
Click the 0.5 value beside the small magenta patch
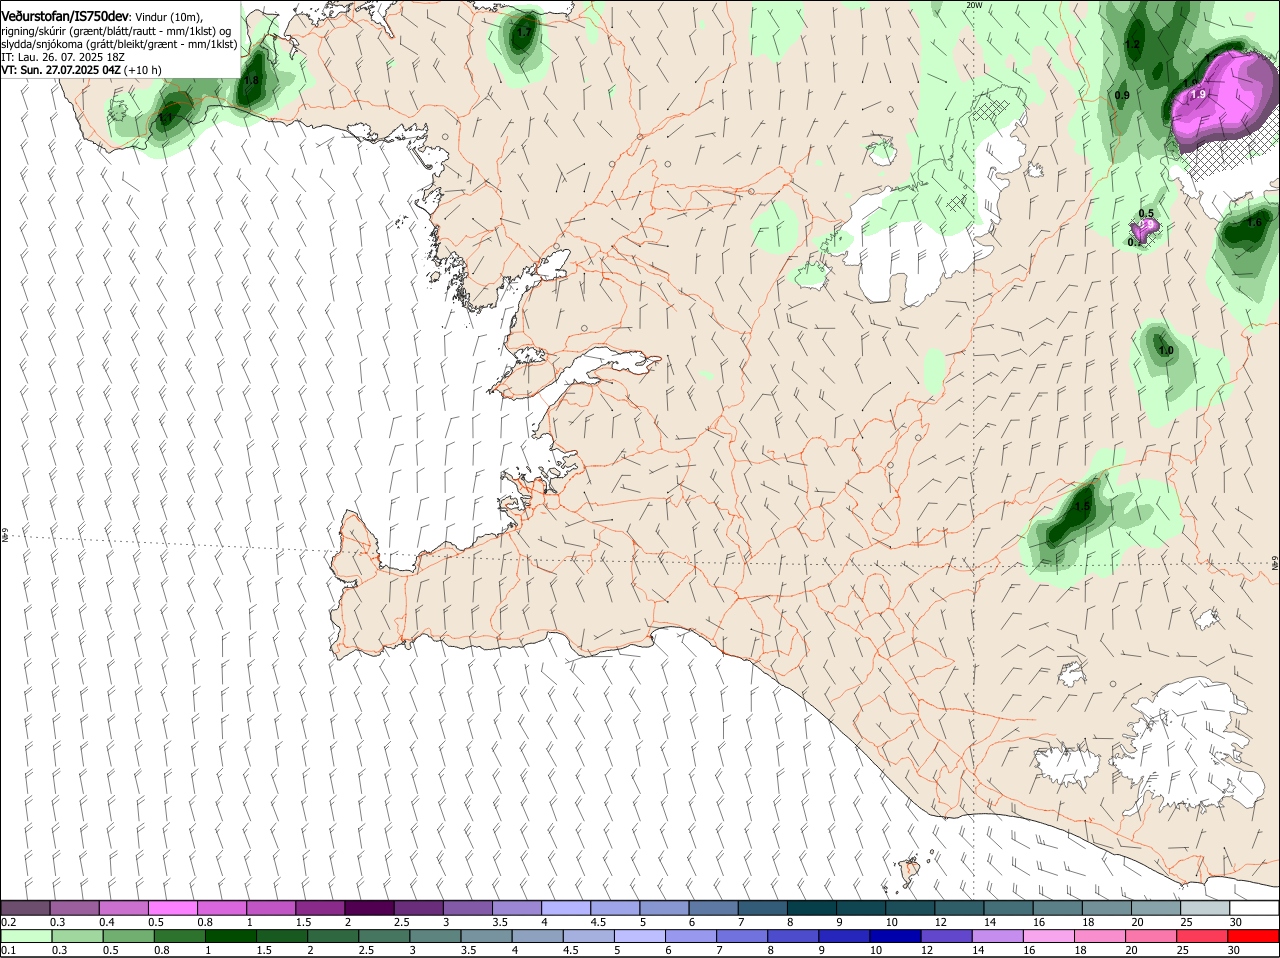coord(1146,214)
